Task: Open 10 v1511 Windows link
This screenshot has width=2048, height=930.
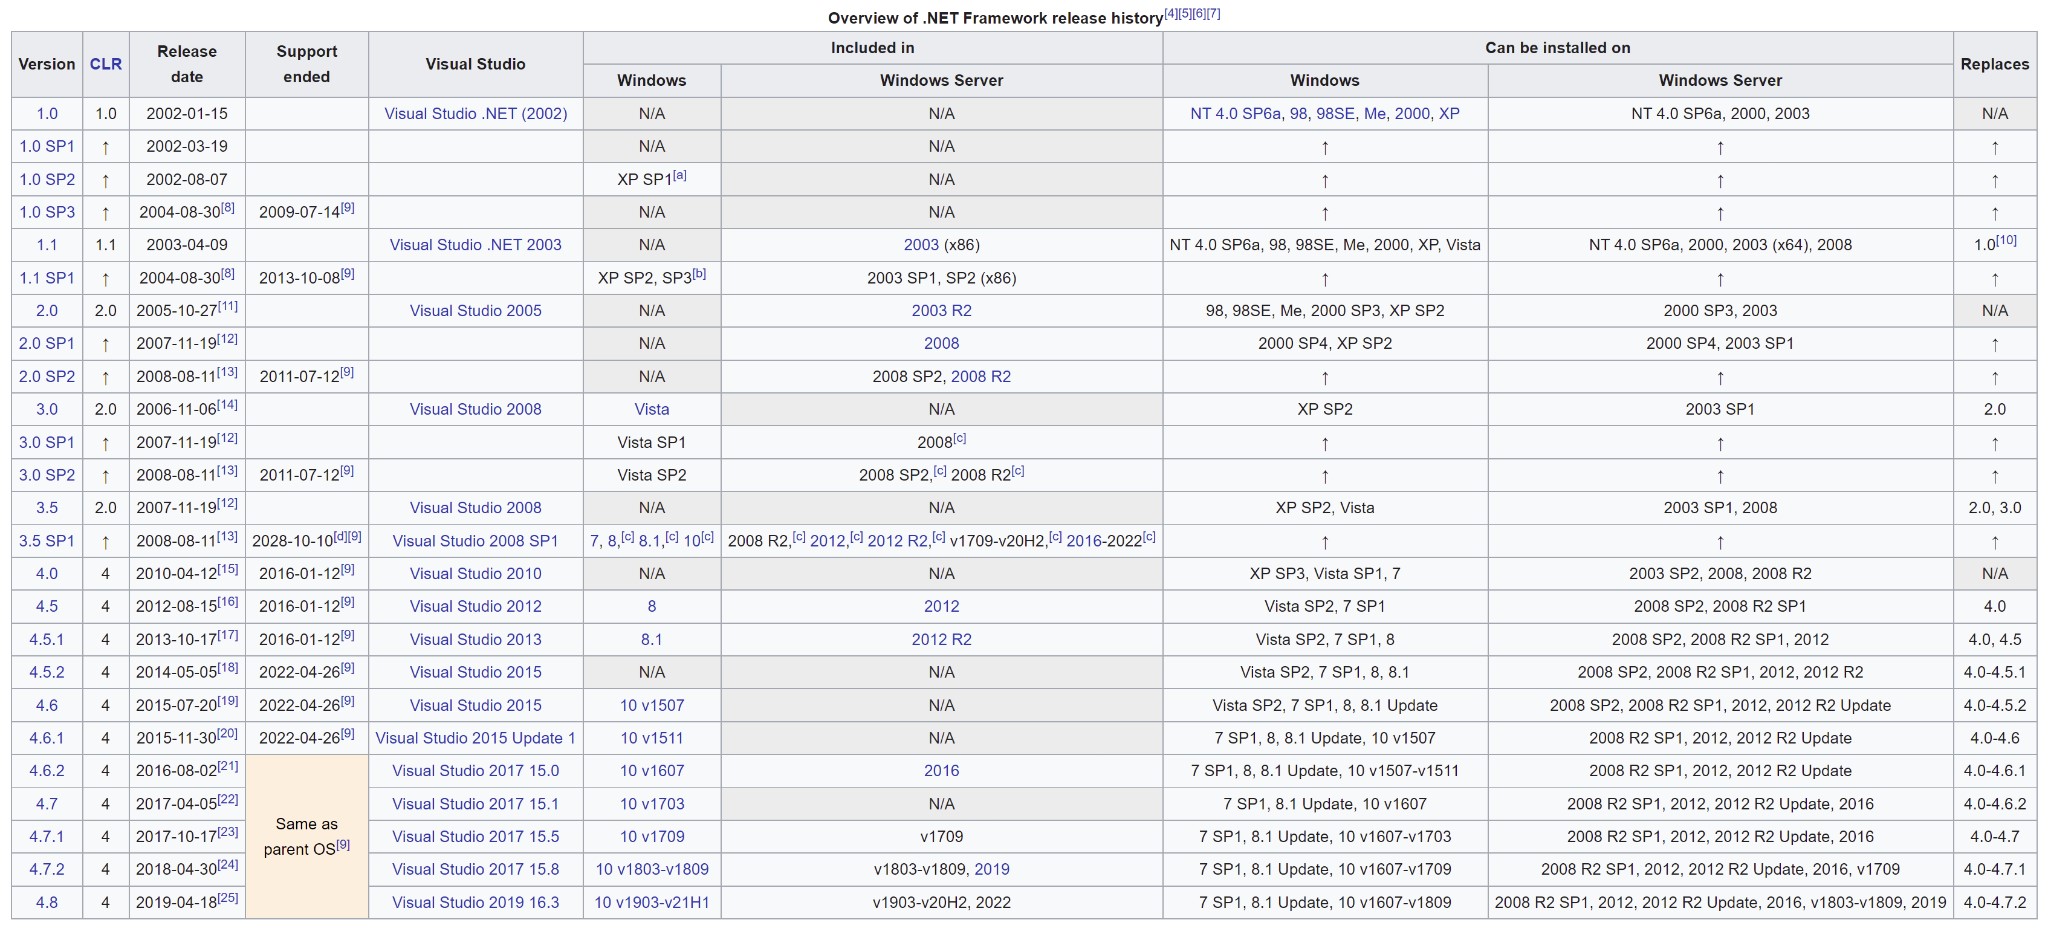Action: click(x=652, y=738)
